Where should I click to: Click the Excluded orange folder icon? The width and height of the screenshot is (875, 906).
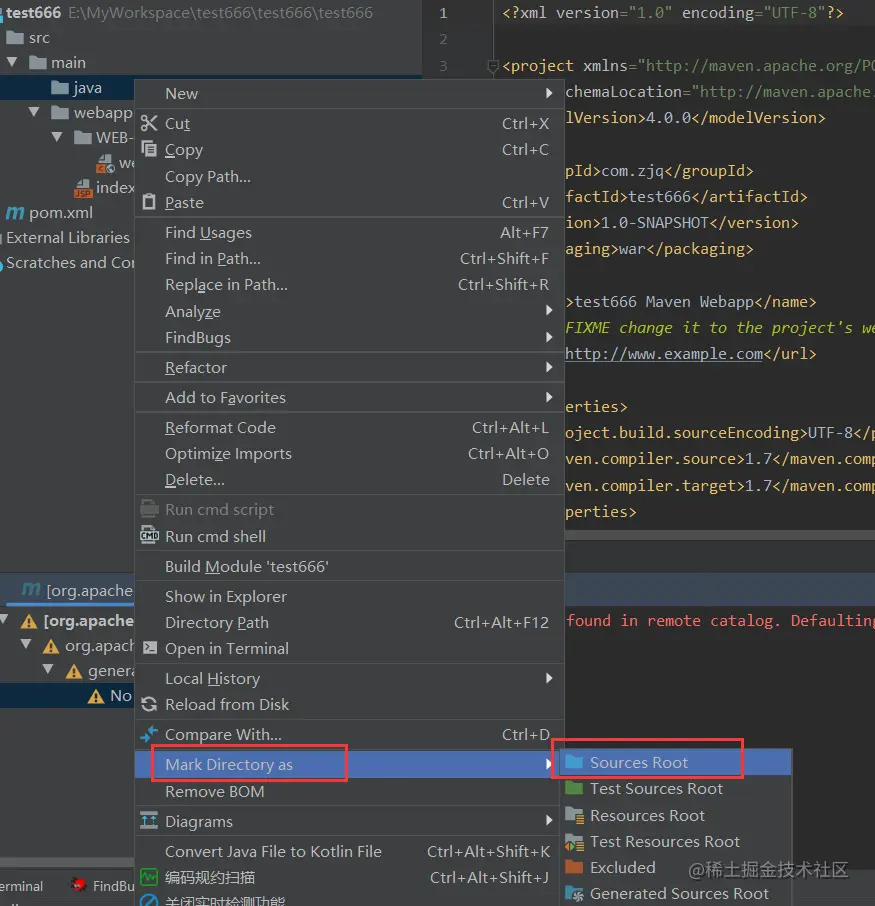pyautogui.click(x=574, y=867)
